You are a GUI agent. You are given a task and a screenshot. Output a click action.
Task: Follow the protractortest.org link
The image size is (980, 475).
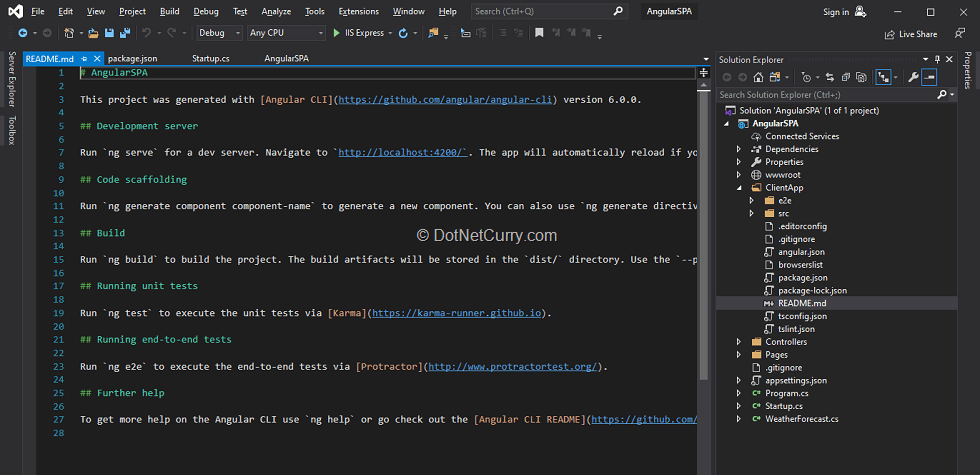click(512, 367)
